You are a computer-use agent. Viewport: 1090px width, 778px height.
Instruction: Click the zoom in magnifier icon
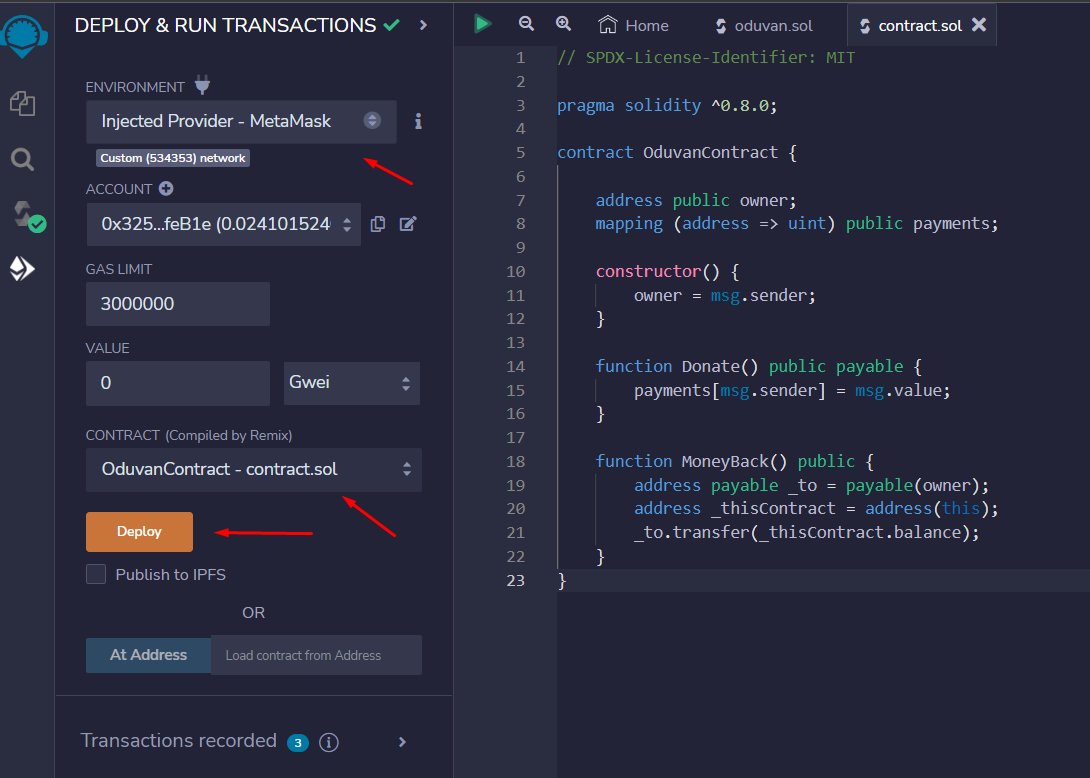pyautogui.click(x=563, y=24)
